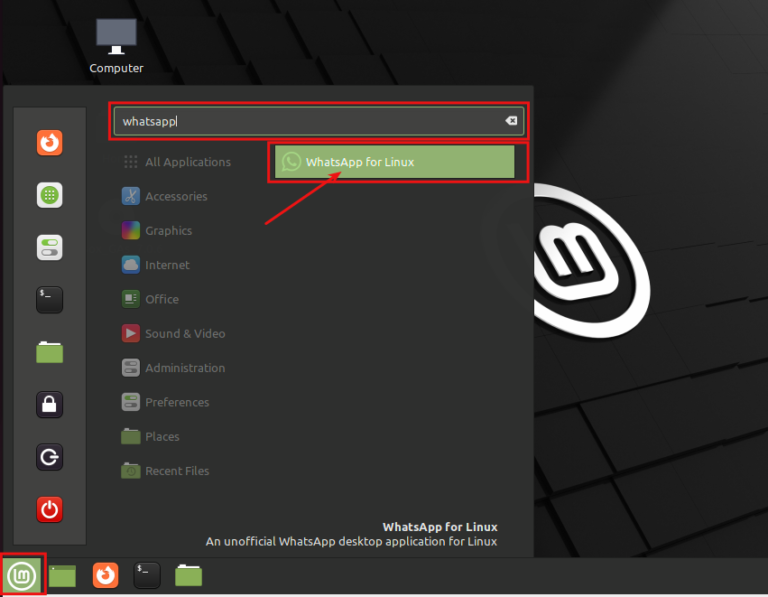Launch Terminal from the menu favorites sidebar

coord(49,300)
